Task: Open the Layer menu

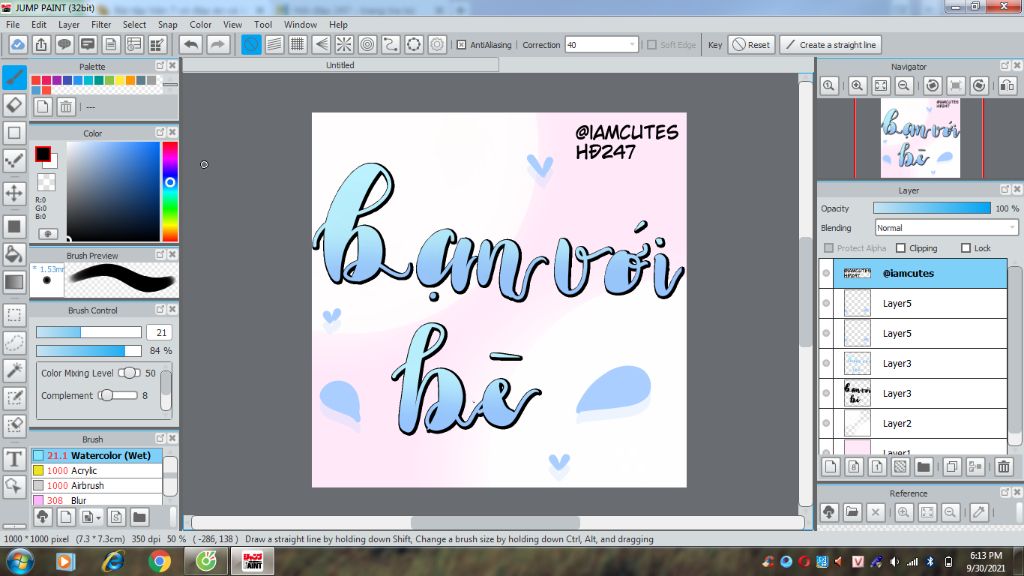Action: click(x=69, y=24)
